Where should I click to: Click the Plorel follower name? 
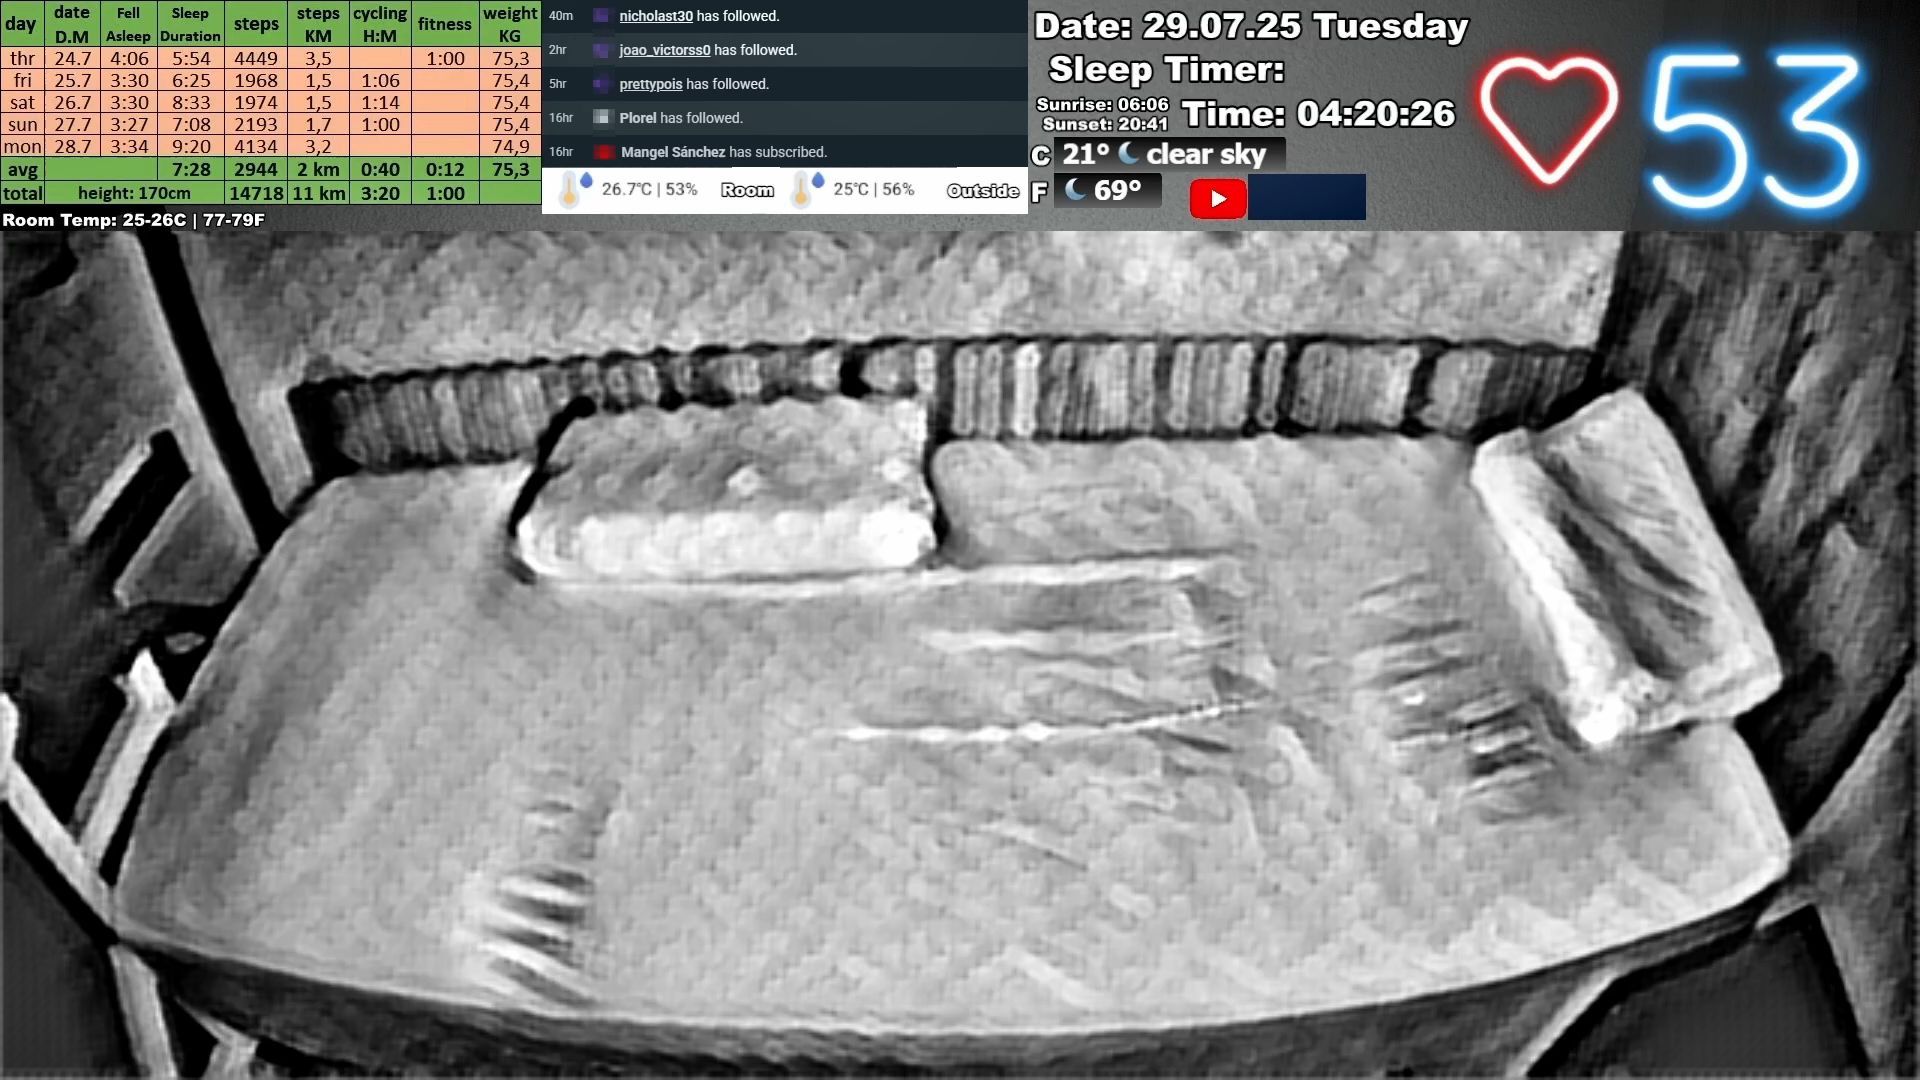(x=638, y=118)
